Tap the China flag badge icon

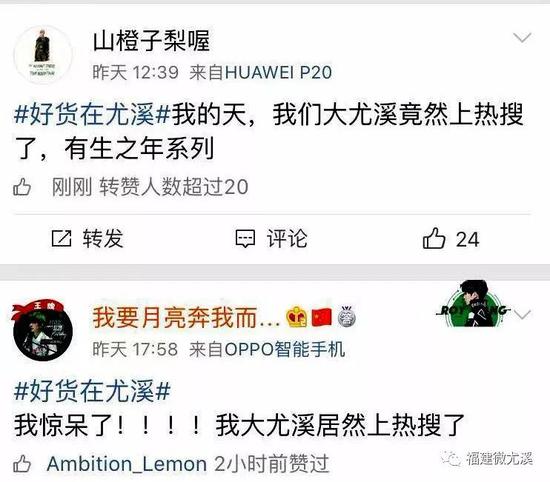tap(321, 317)
